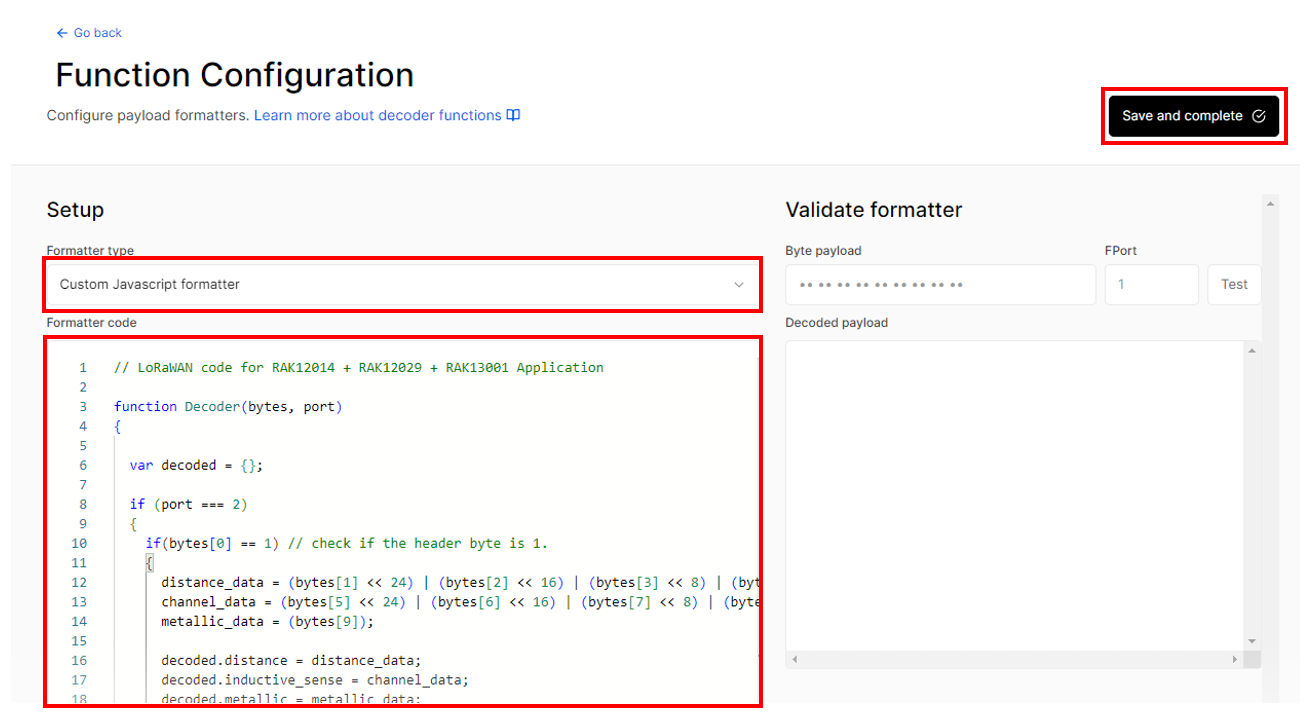The width and height of the screenshot is (1300, 725).
Task: Click the Formatter code label
Action: 92,323
